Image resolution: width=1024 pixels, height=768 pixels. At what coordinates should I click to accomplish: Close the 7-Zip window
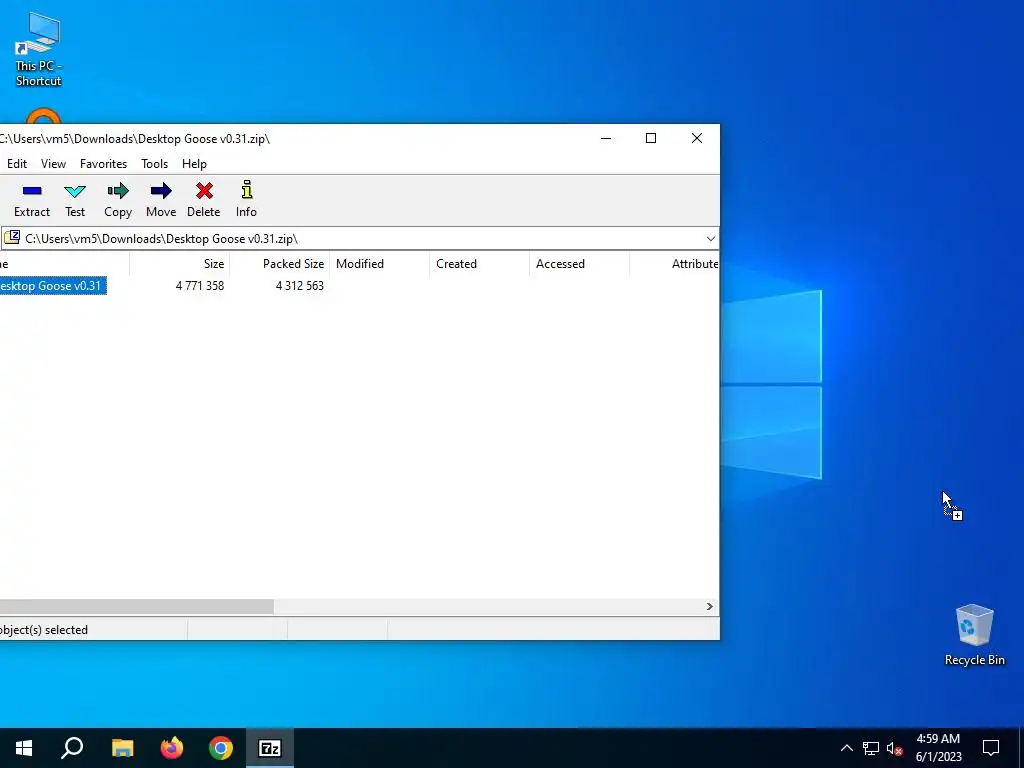[x=697, y=138]
